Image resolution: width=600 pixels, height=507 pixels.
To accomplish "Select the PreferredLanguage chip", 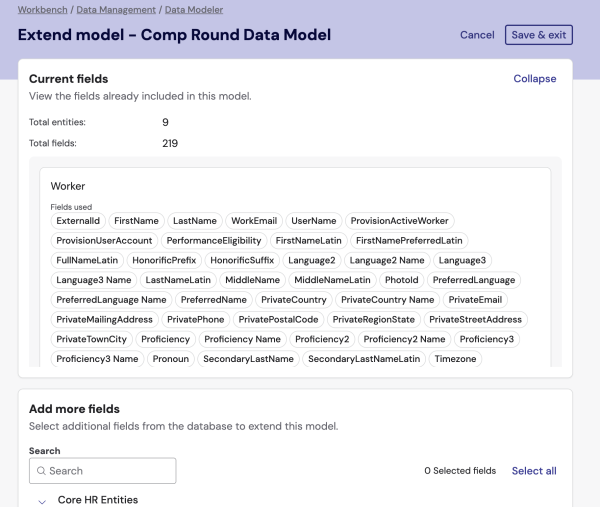I will (x=474, y=280).
